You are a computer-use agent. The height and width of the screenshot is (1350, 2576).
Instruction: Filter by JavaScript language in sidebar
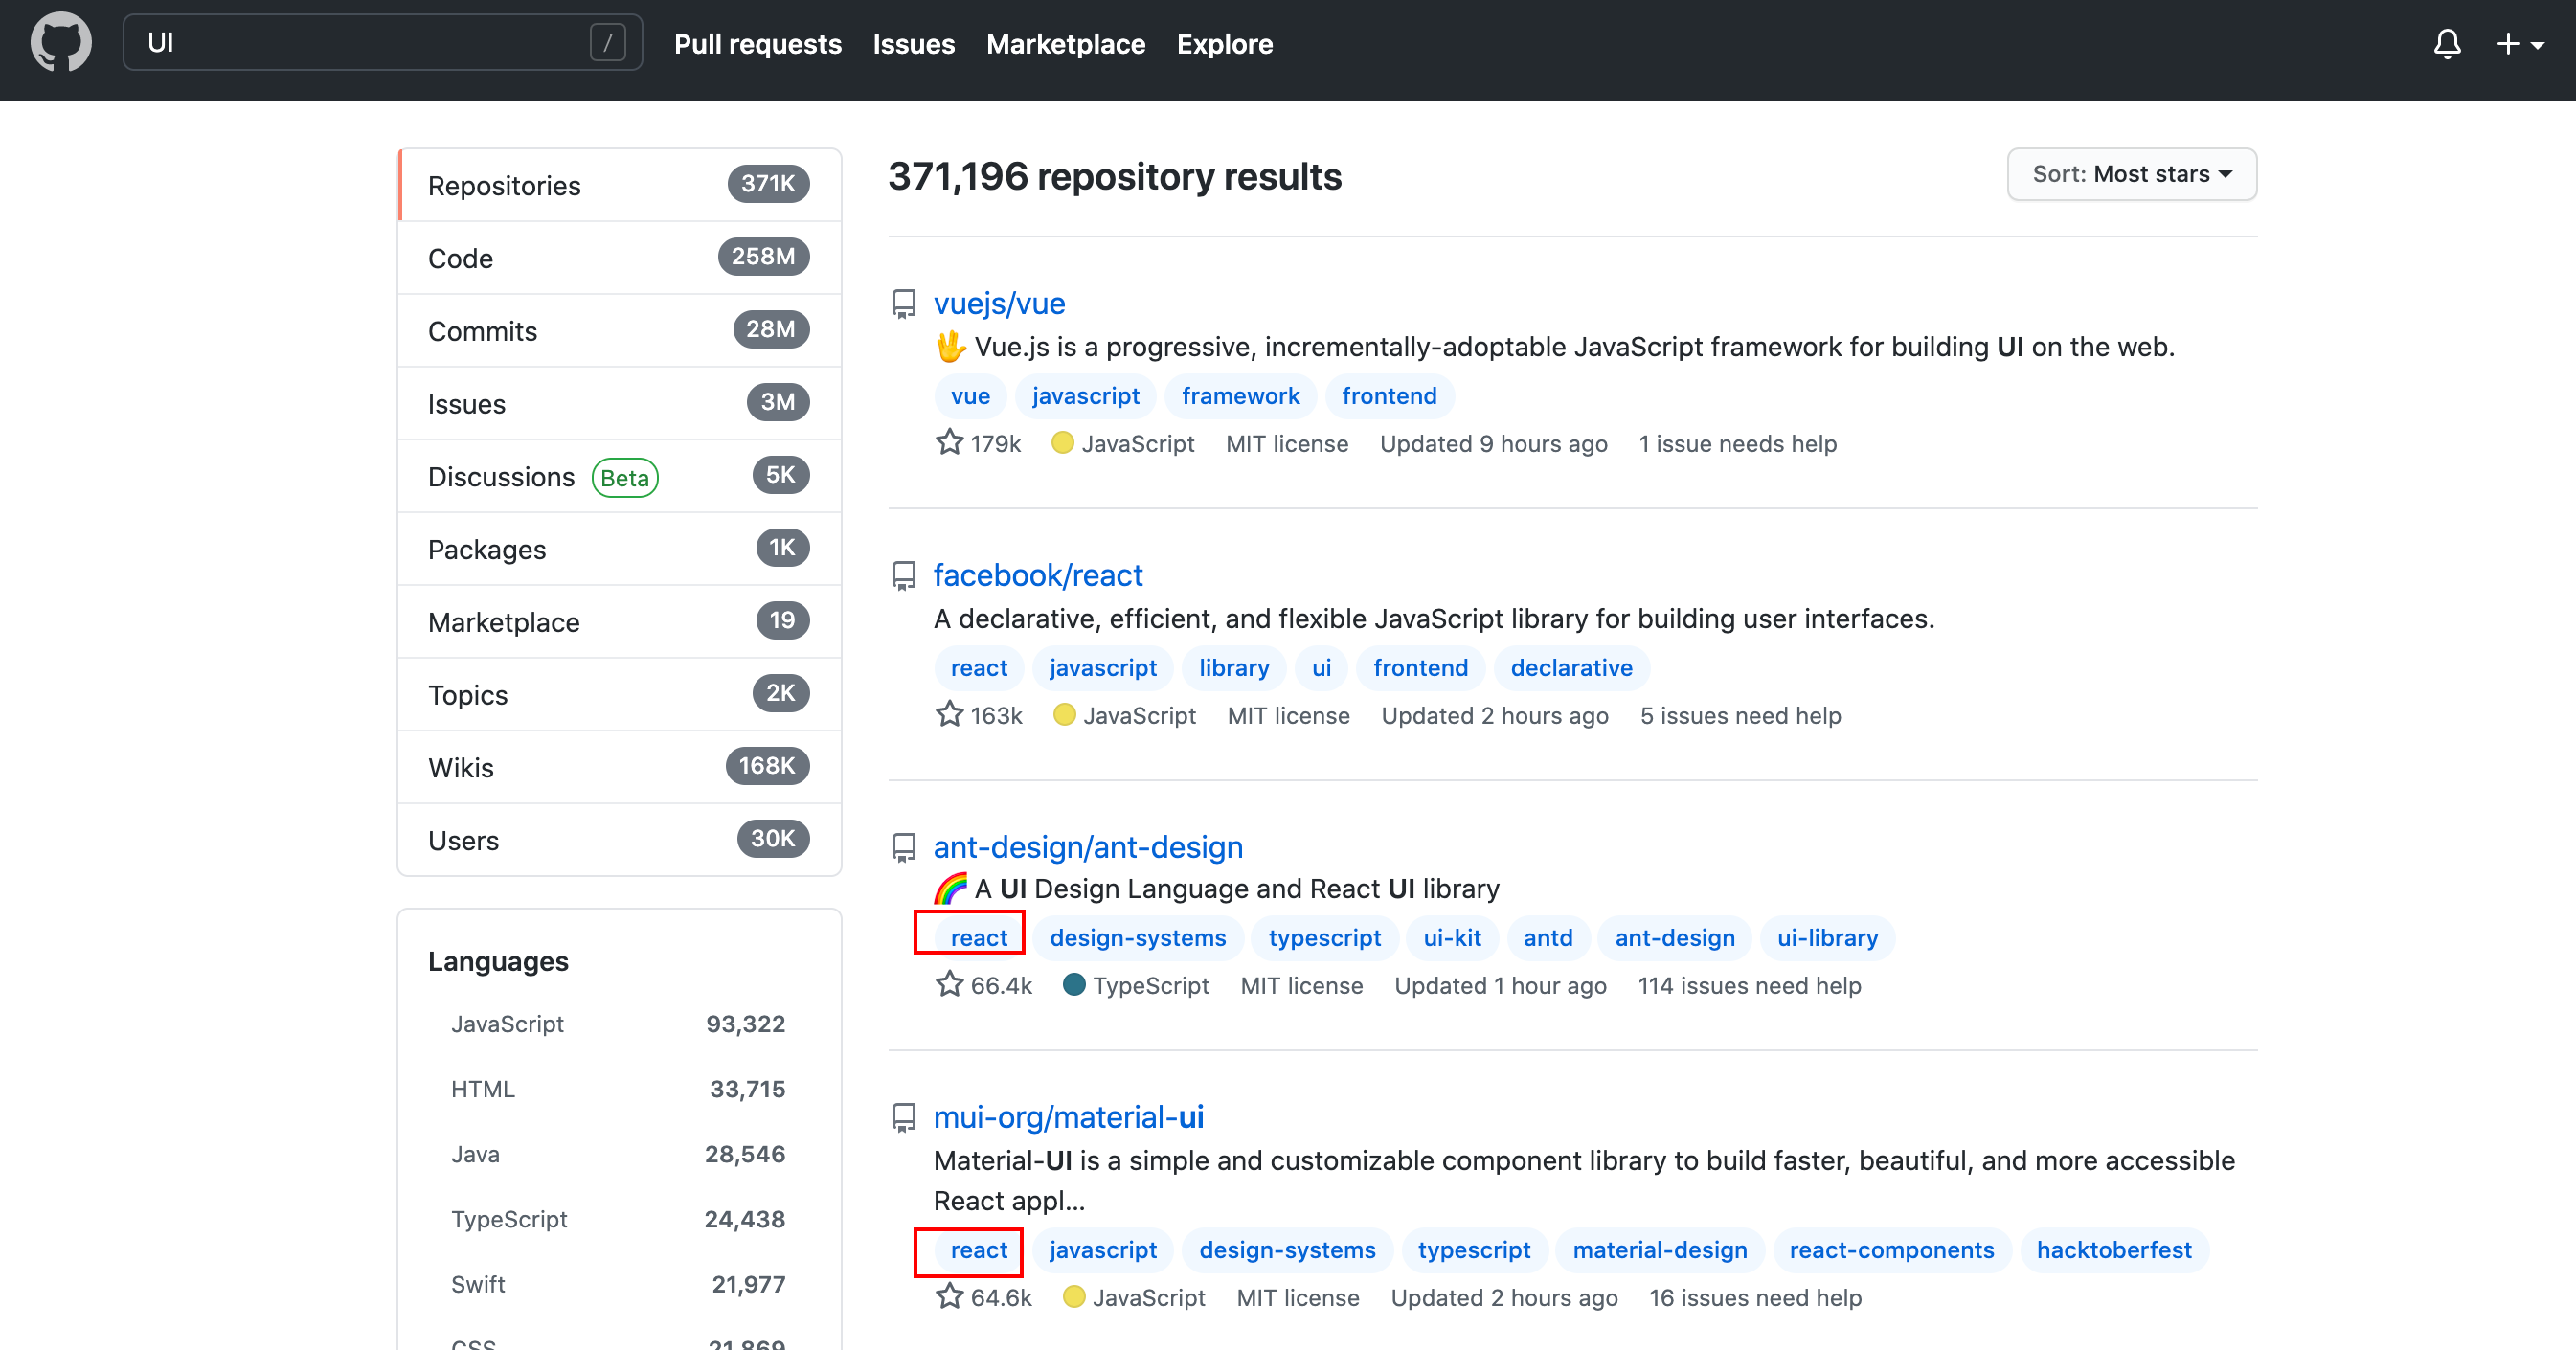pyautogui.click(x=617, y=1024)
